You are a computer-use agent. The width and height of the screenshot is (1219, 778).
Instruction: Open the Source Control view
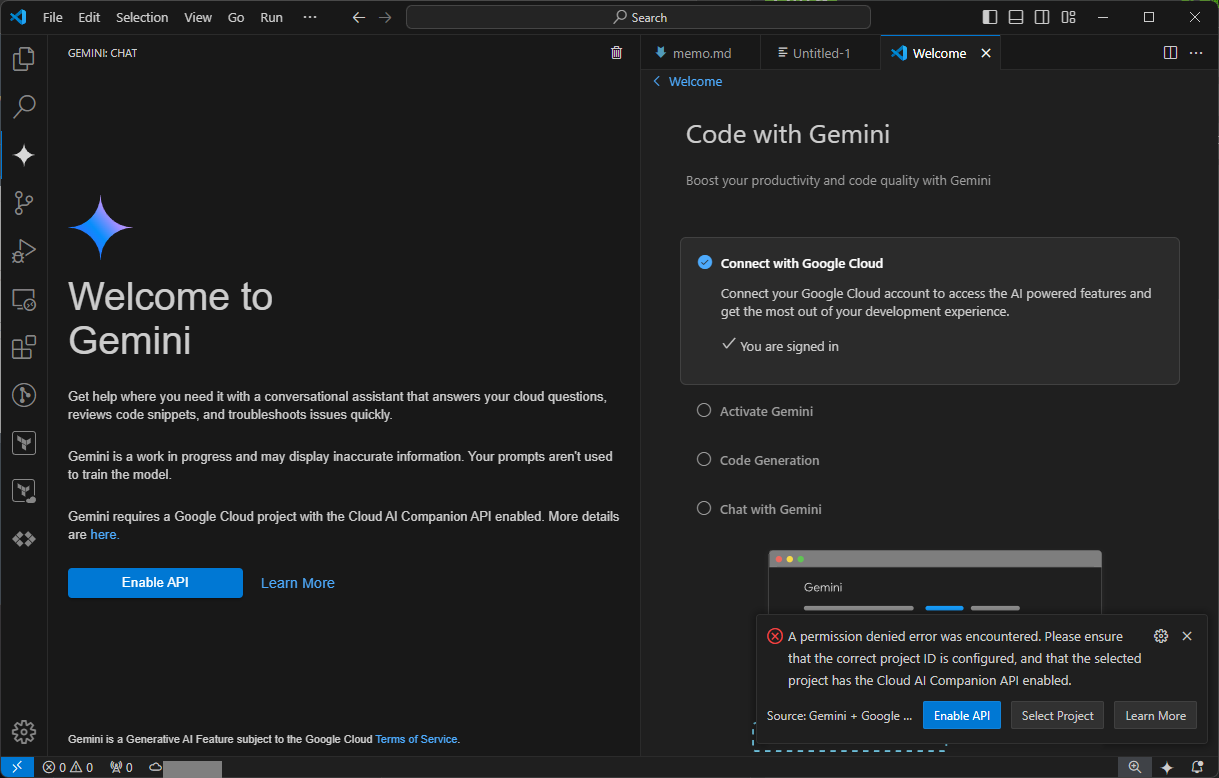pos(23,203)
